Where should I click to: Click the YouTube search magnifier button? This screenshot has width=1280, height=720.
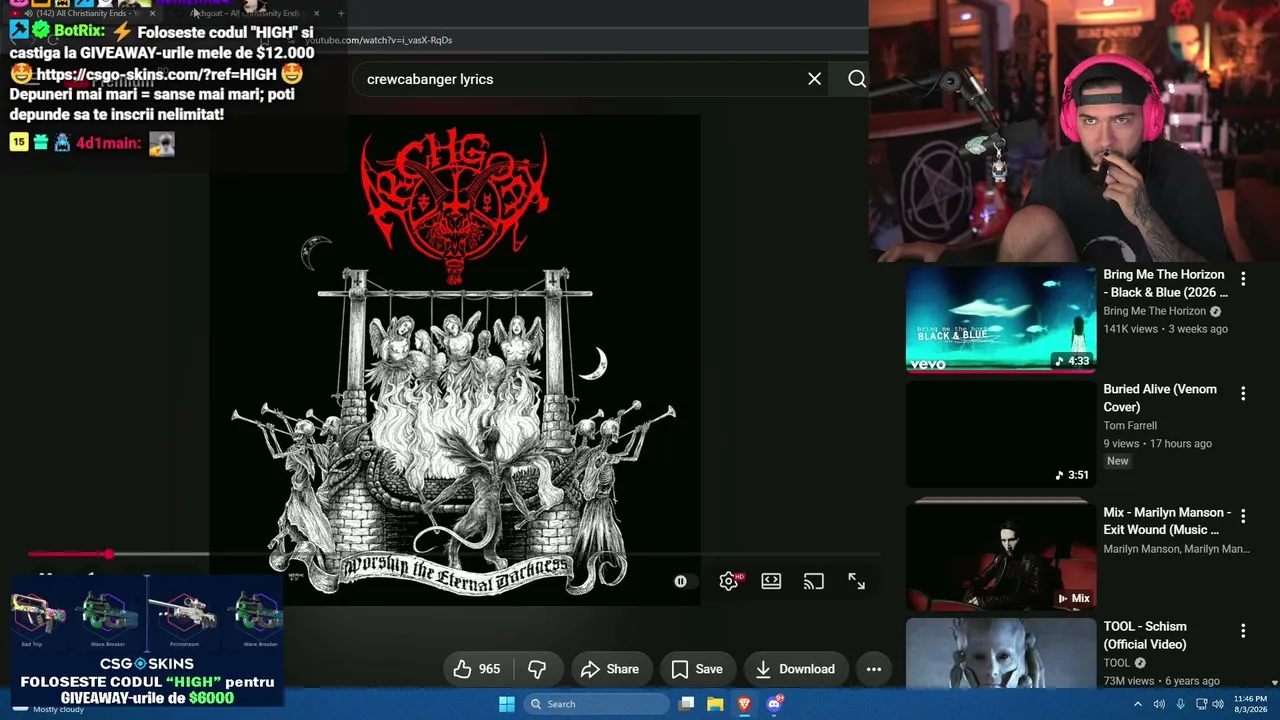click(857, 79)
